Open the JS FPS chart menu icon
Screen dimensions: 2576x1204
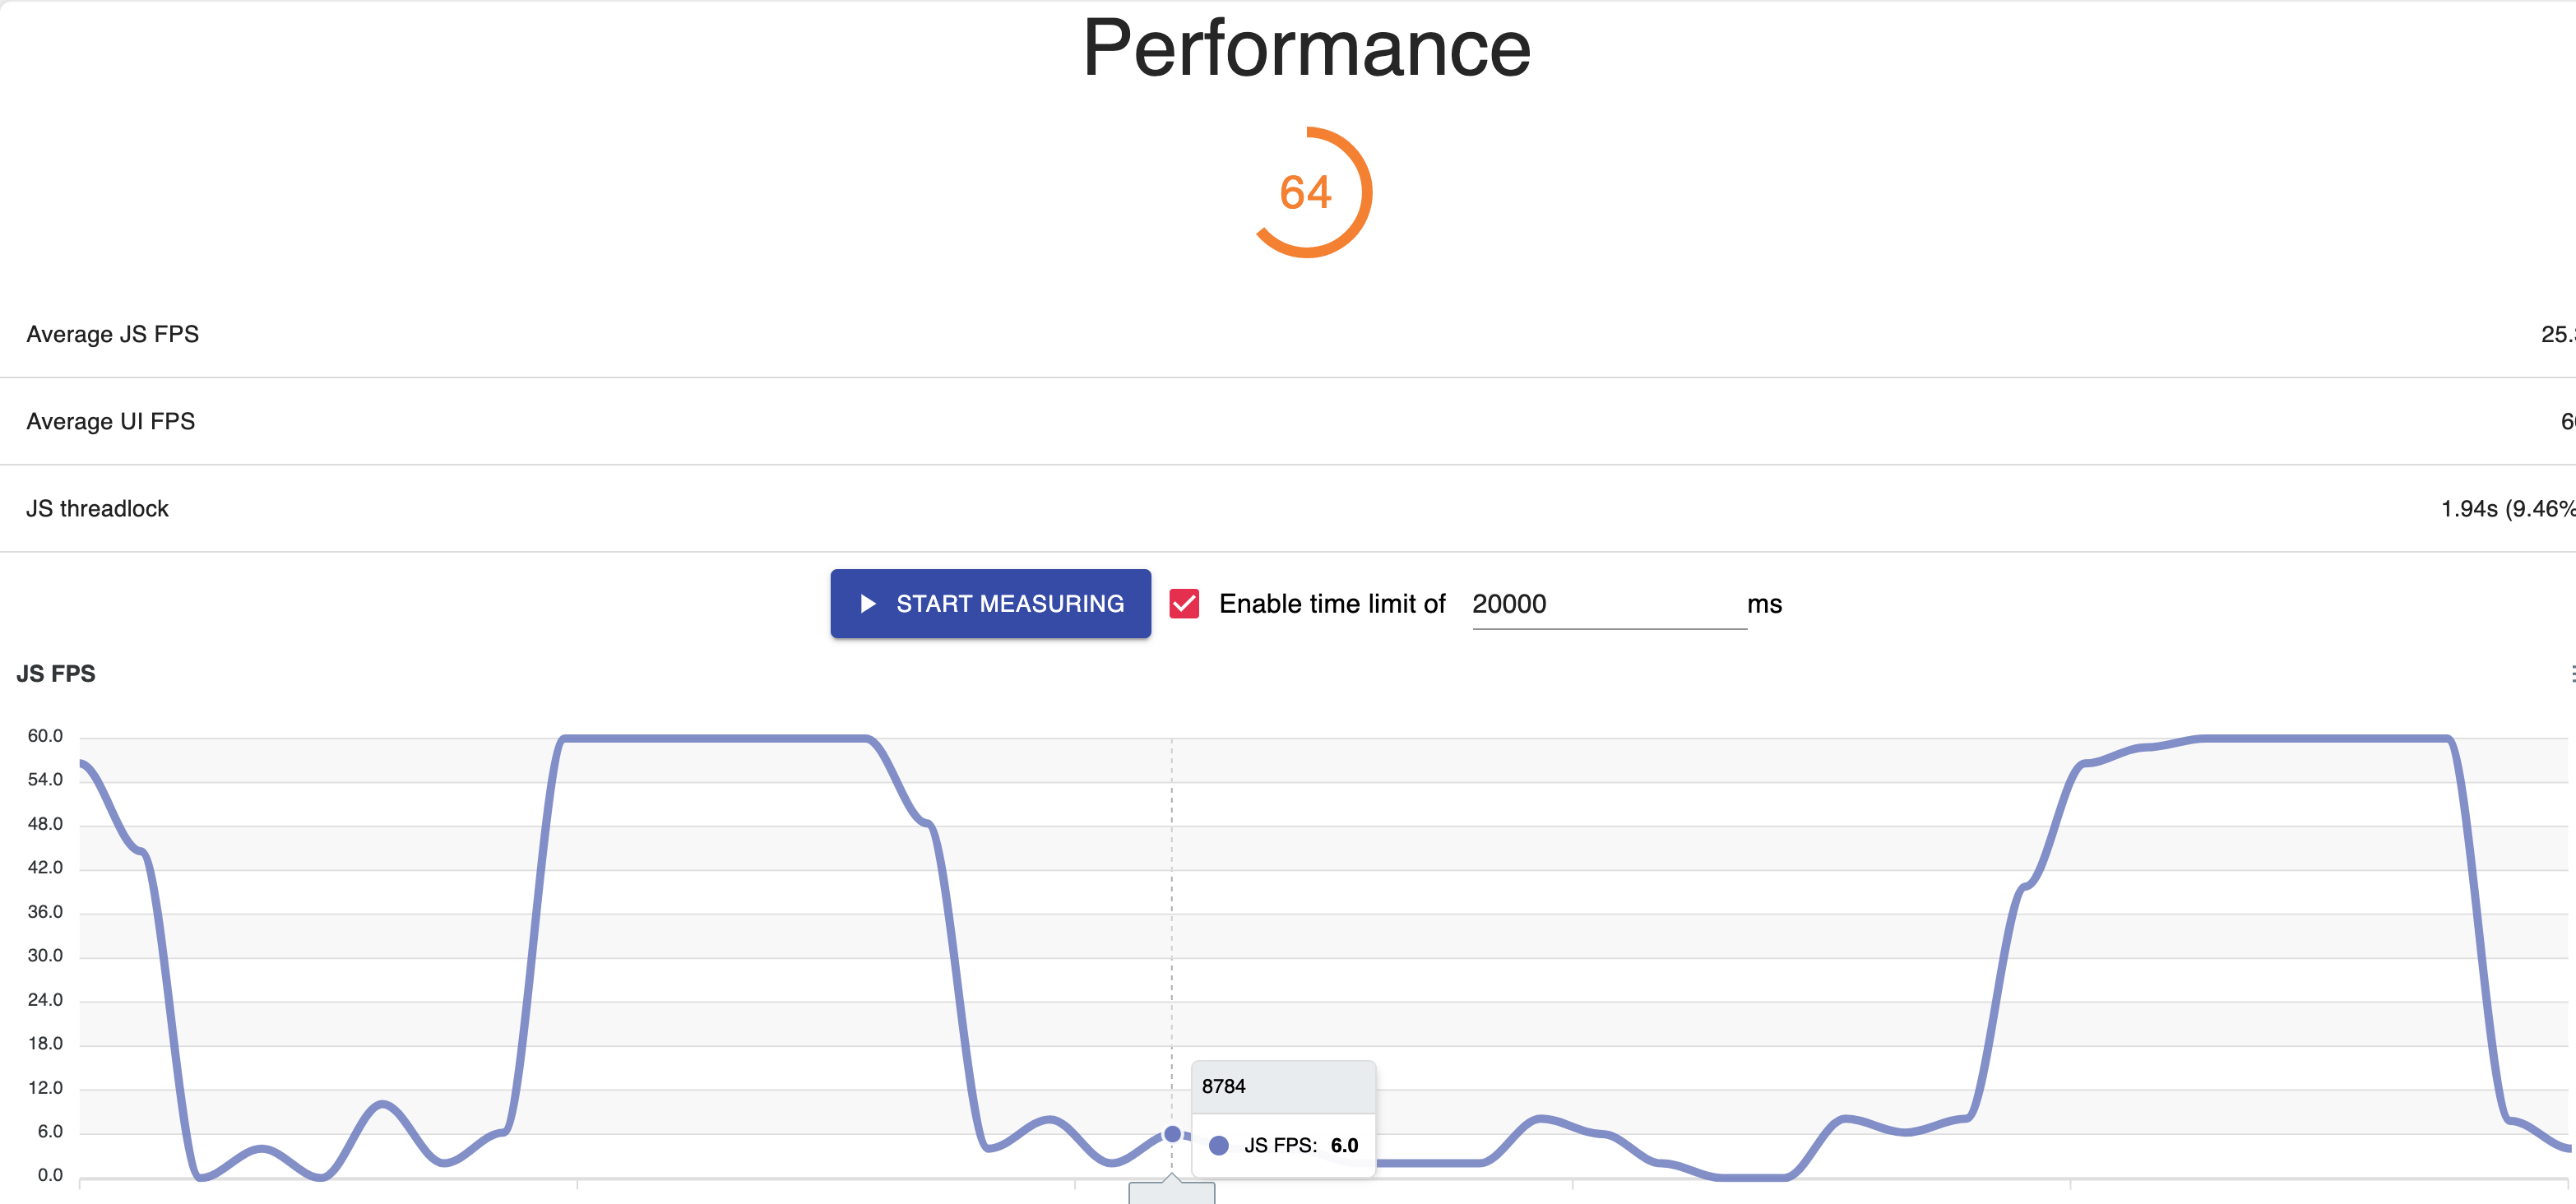coord(2570,673)
